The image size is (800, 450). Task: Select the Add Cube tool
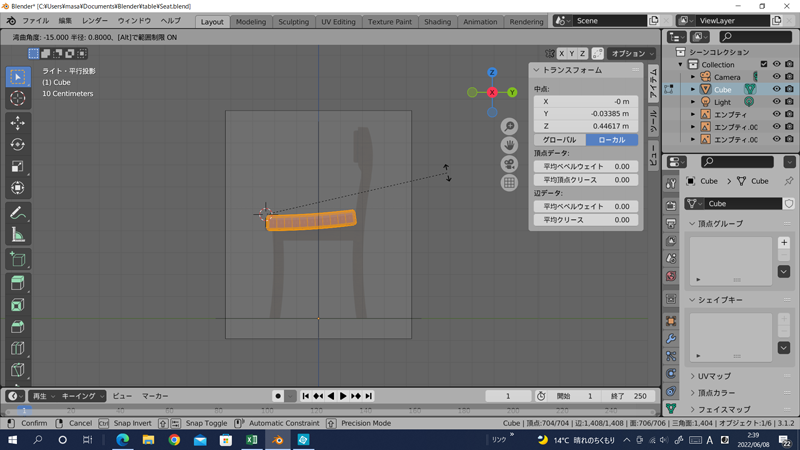18,259
